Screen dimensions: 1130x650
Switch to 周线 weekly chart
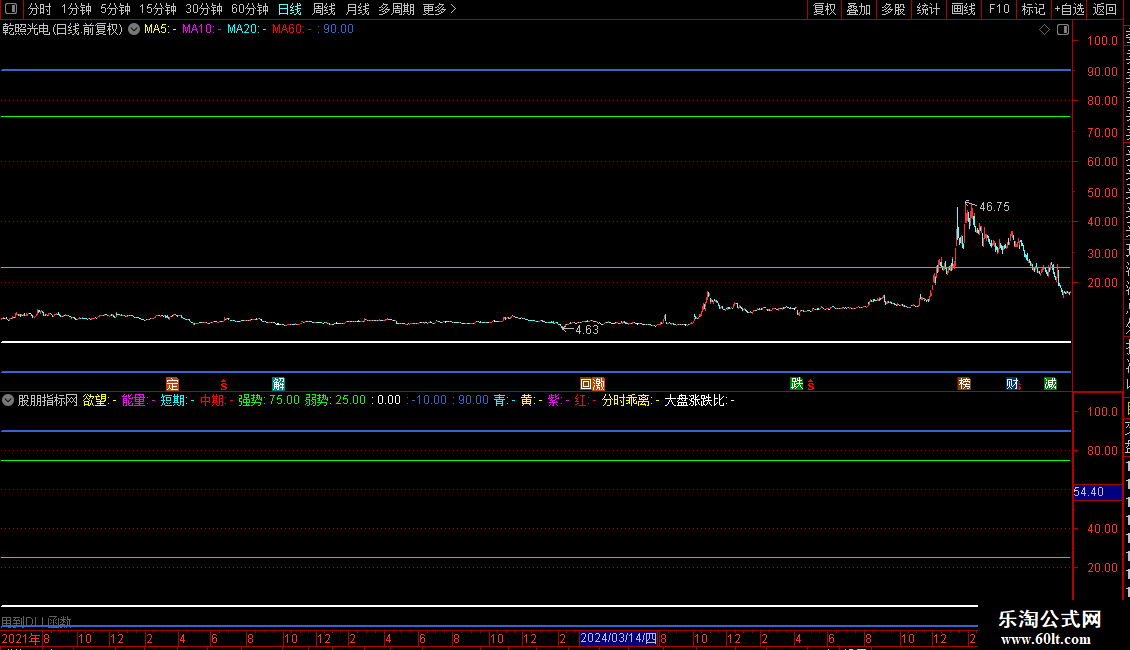click(324, 9)
